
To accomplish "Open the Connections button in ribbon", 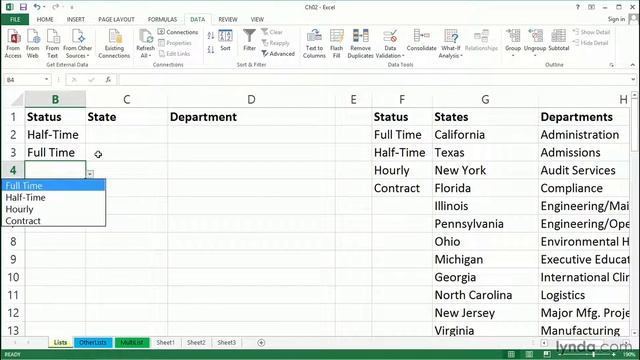I will [178, 32].
